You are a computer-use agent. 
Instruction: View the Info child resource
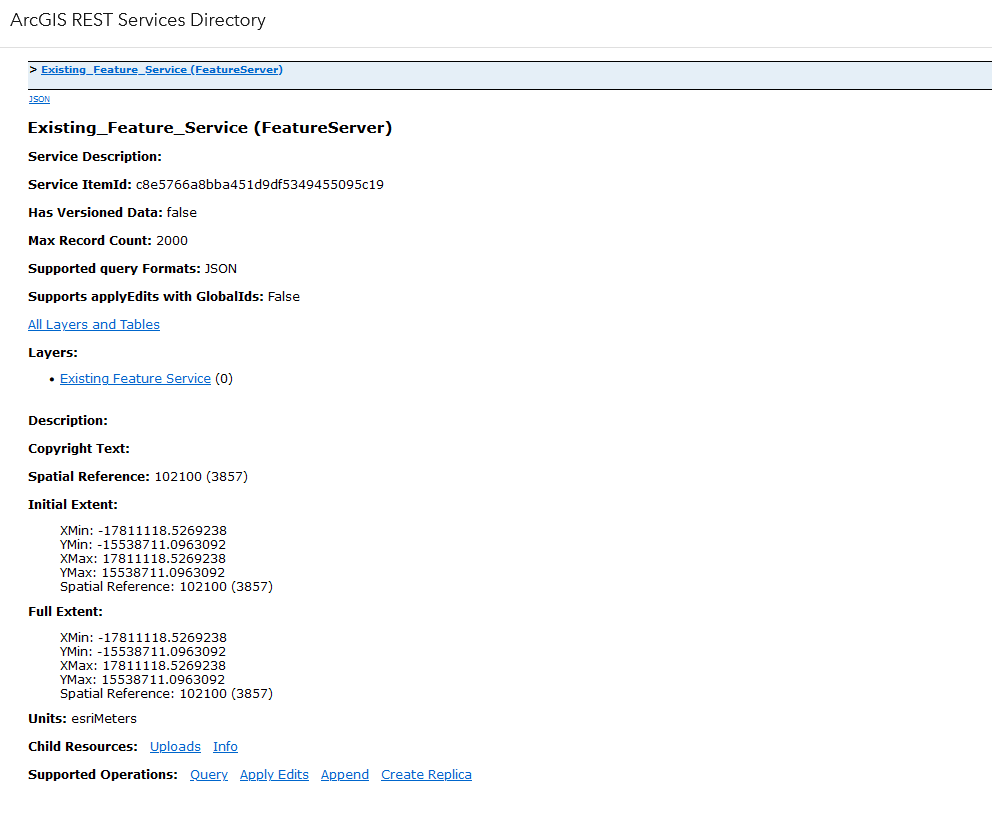[x=225, y=746]
